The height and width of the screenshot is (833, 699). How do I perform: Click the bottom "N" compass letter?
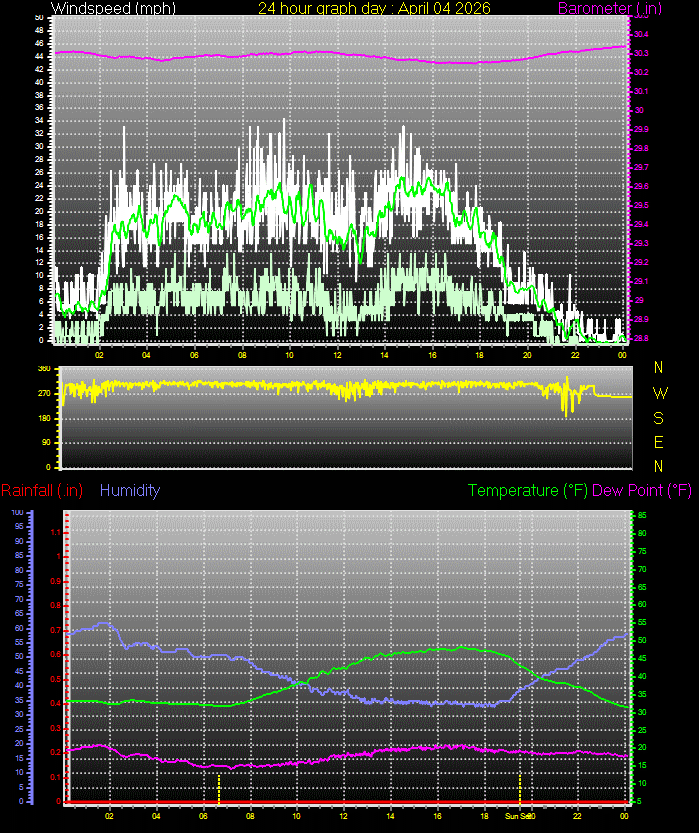(x=659, y=466)
